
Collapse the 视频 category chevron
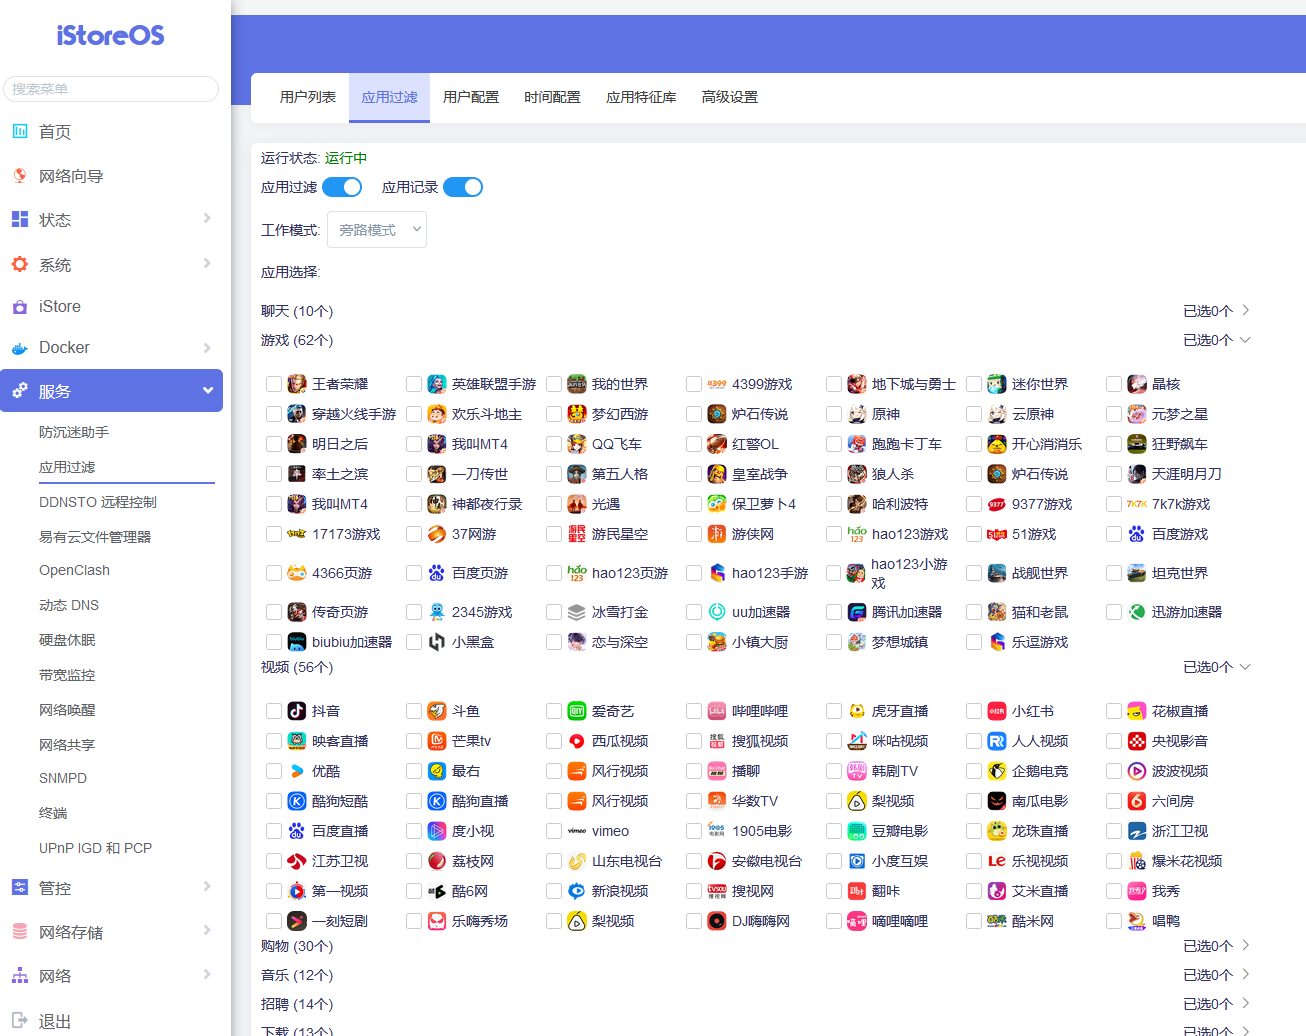click(1245, 667)
